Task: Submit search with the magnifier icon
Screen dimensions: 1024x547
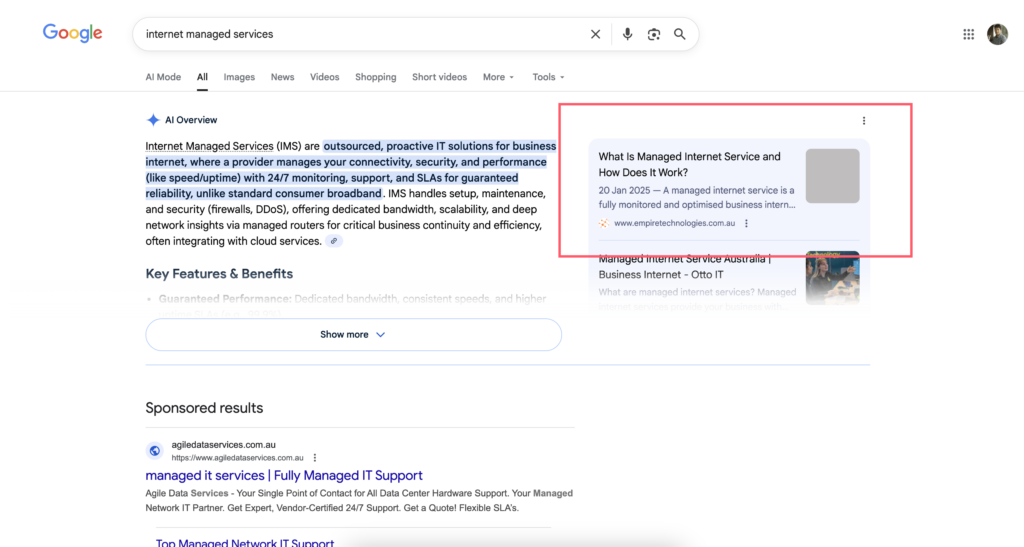Action: 680,34
